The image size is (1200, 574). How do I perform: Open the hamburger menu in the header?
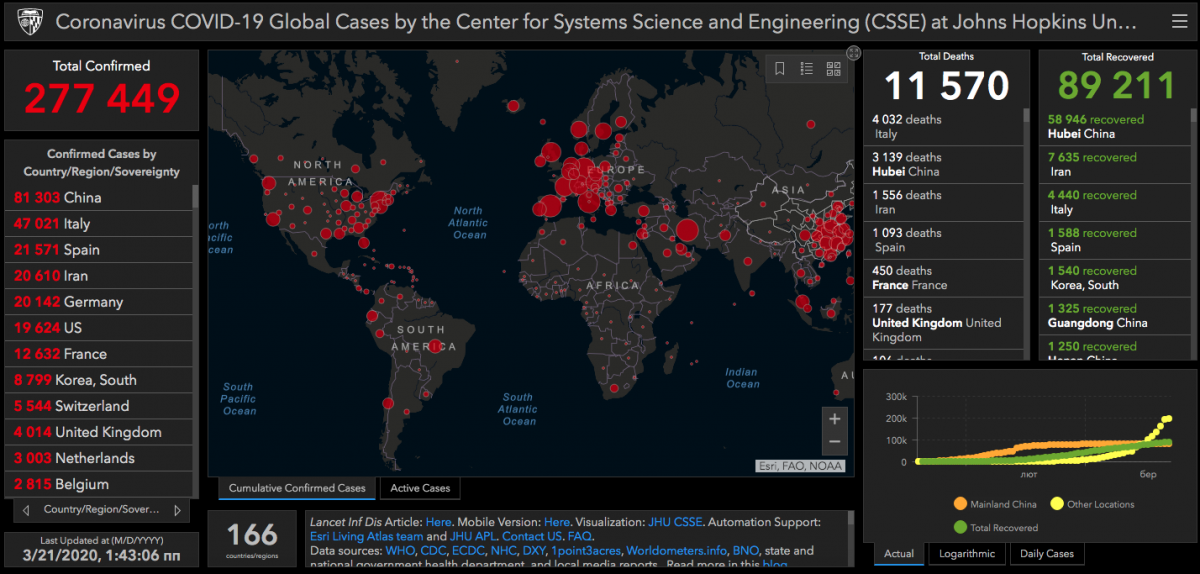coord(1178,21)
